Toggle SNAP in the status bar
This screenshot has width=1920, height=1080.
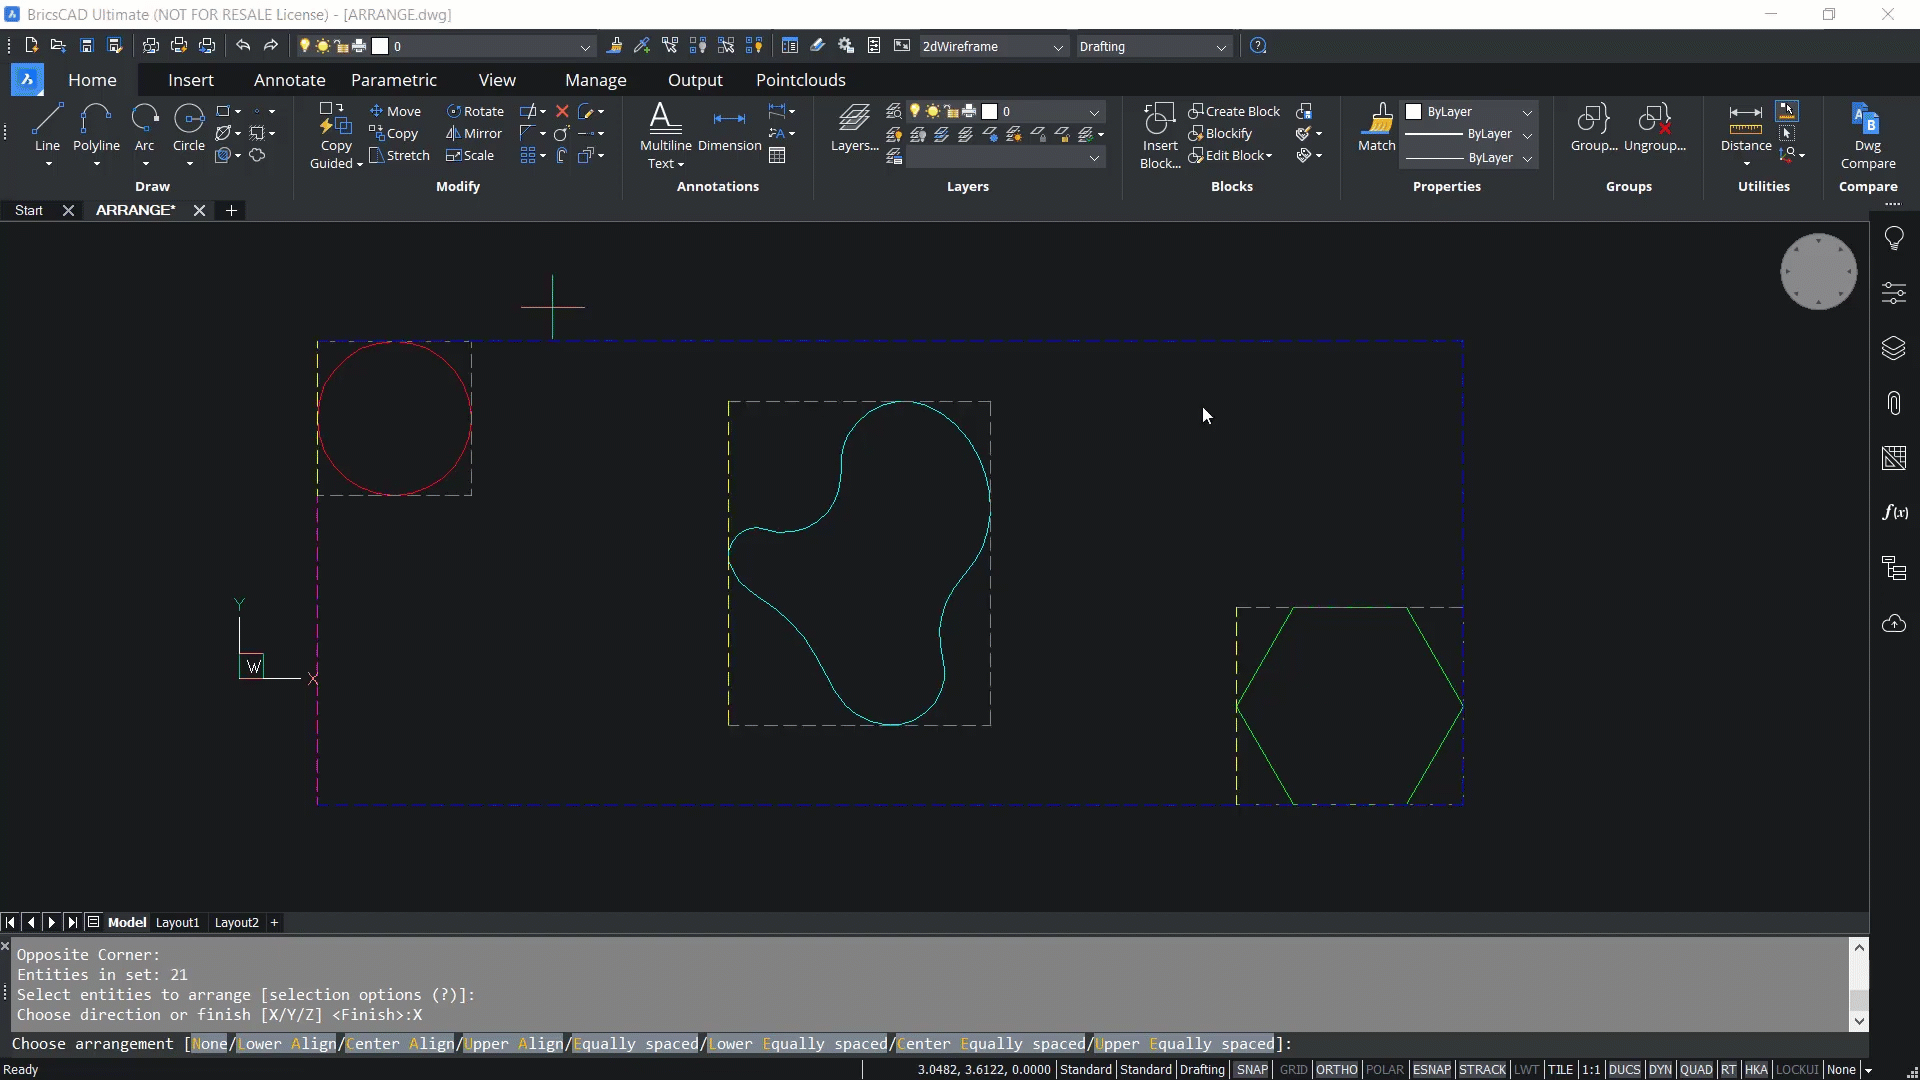point(1252,1069)
